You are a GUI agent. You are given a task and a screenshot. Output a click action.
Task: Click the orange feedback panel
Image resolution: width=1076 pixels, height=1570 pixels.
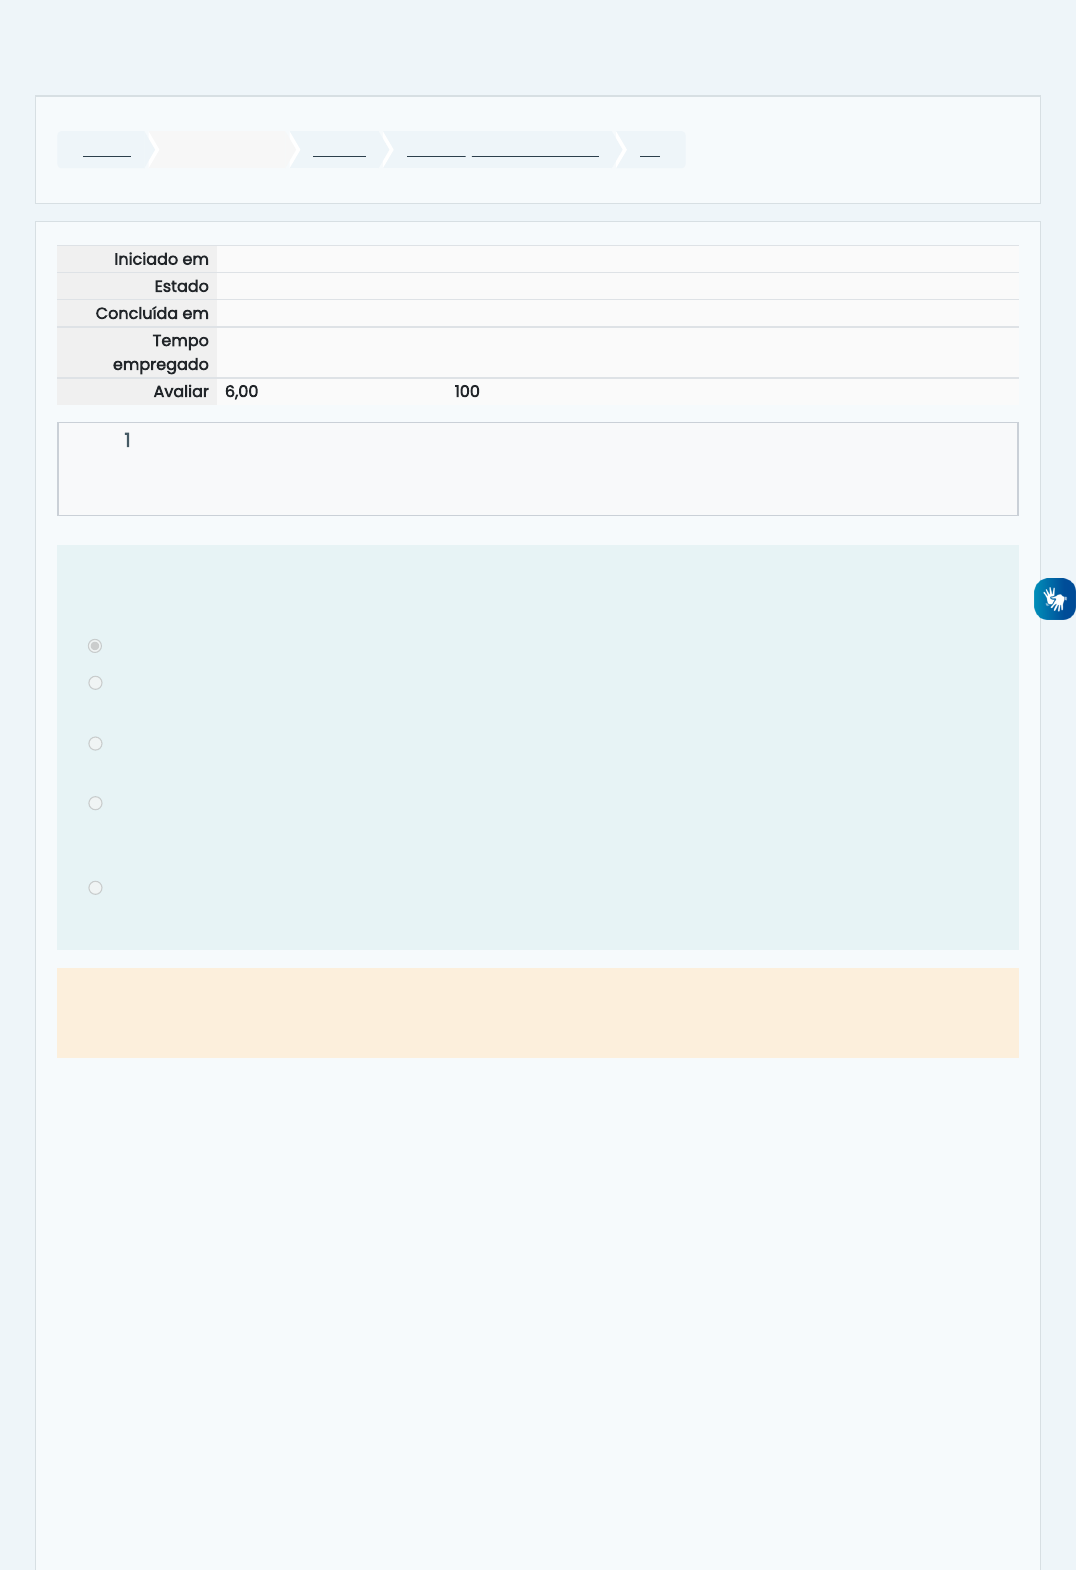pos(538,1012)
